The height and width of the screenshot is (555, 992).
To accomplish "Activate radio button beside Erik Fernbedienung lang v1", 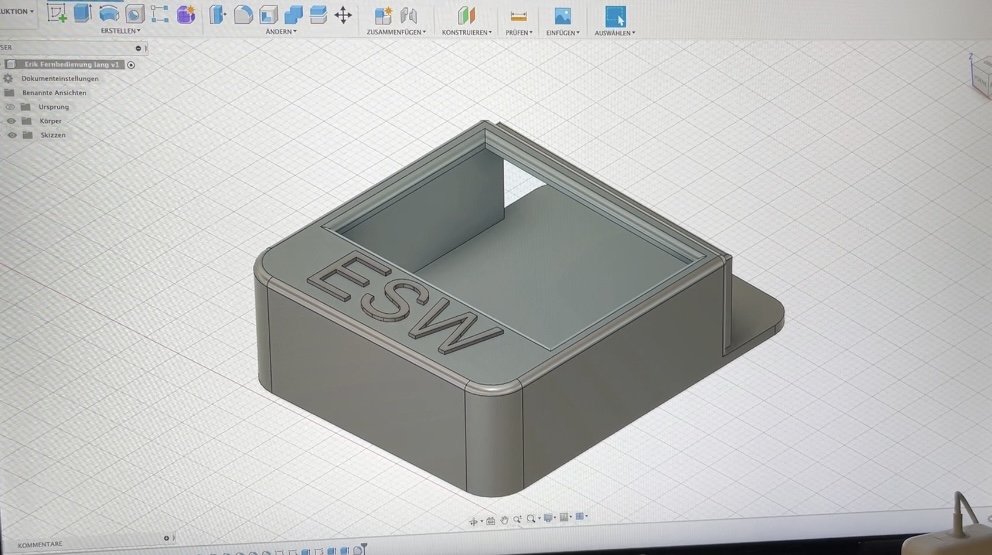I will click(131, 65).
